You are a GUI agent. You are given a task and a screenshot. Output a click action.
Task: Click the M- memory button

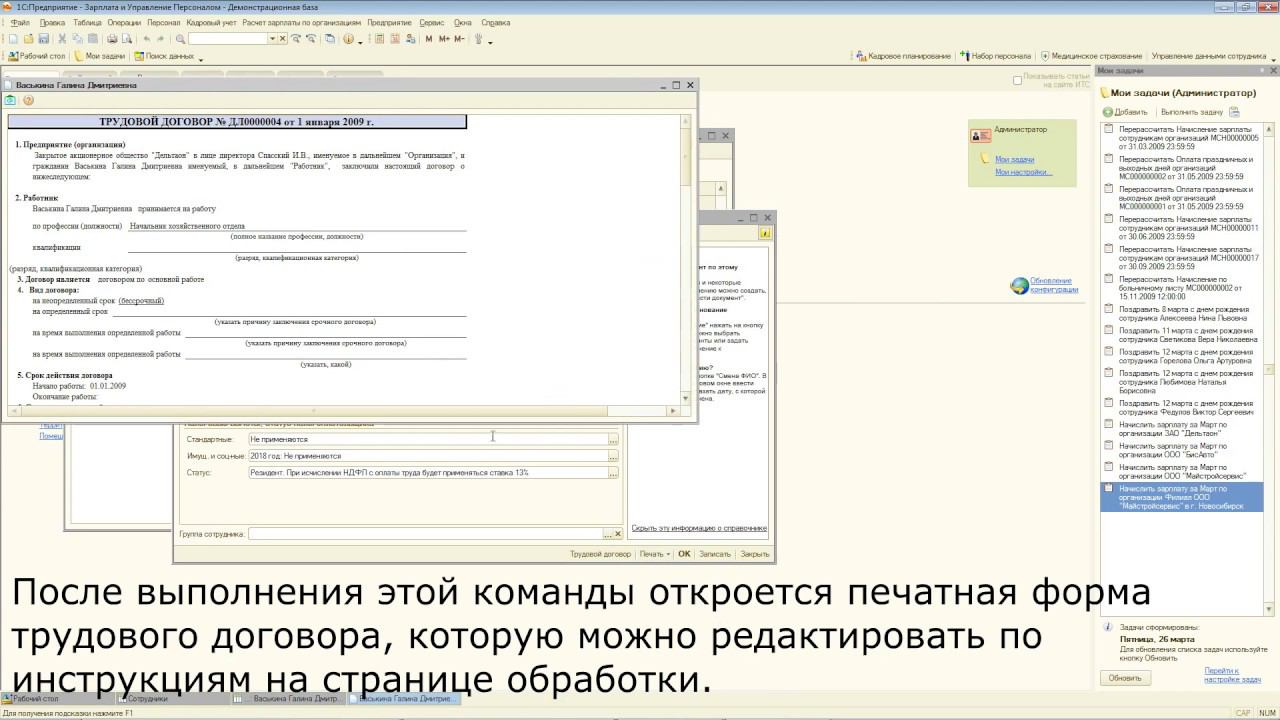click(x=459, y=39)
